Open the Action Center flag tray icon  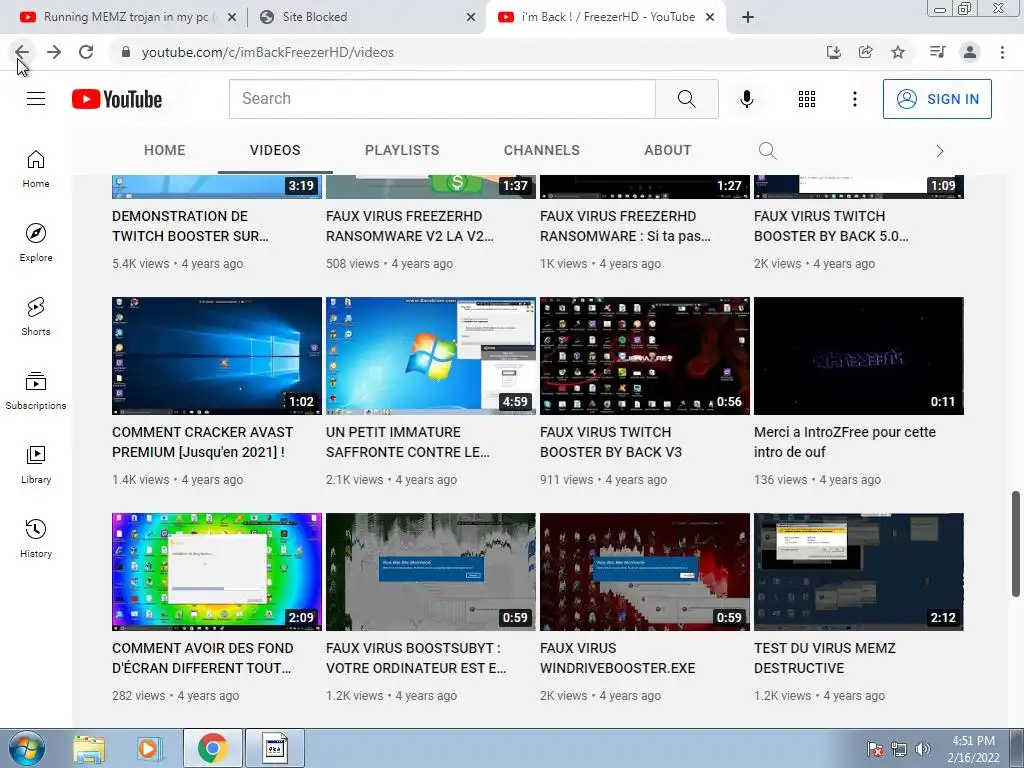click(875, 749)
